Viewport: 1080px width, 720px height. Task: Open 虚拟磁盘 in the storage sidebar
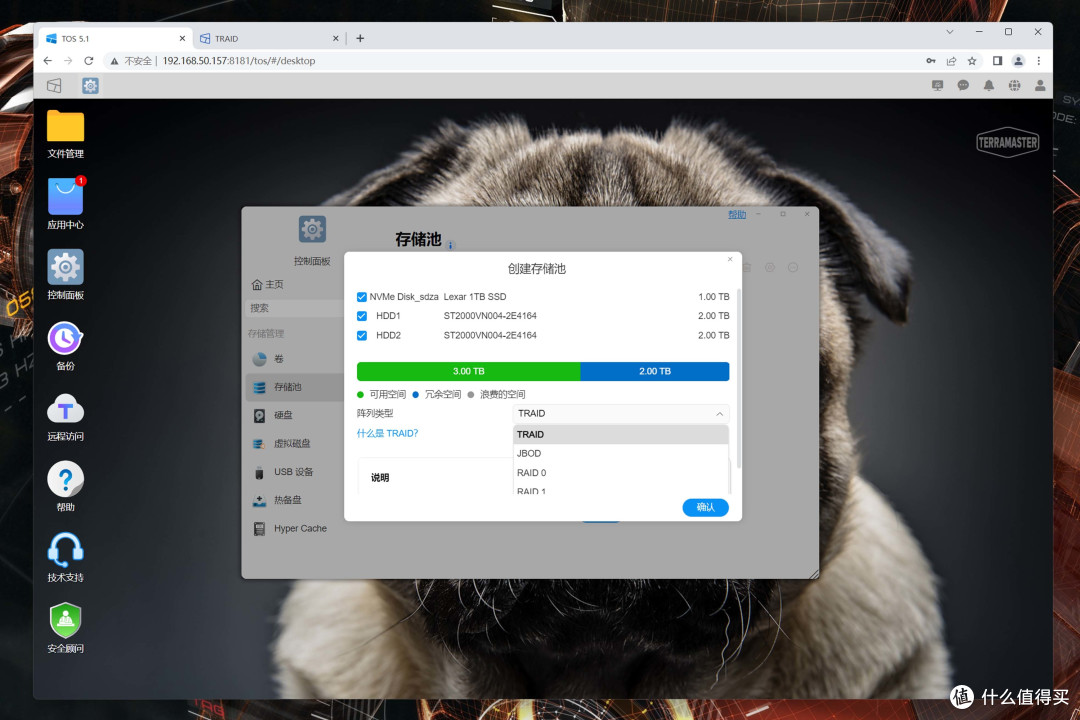point(294,444)
